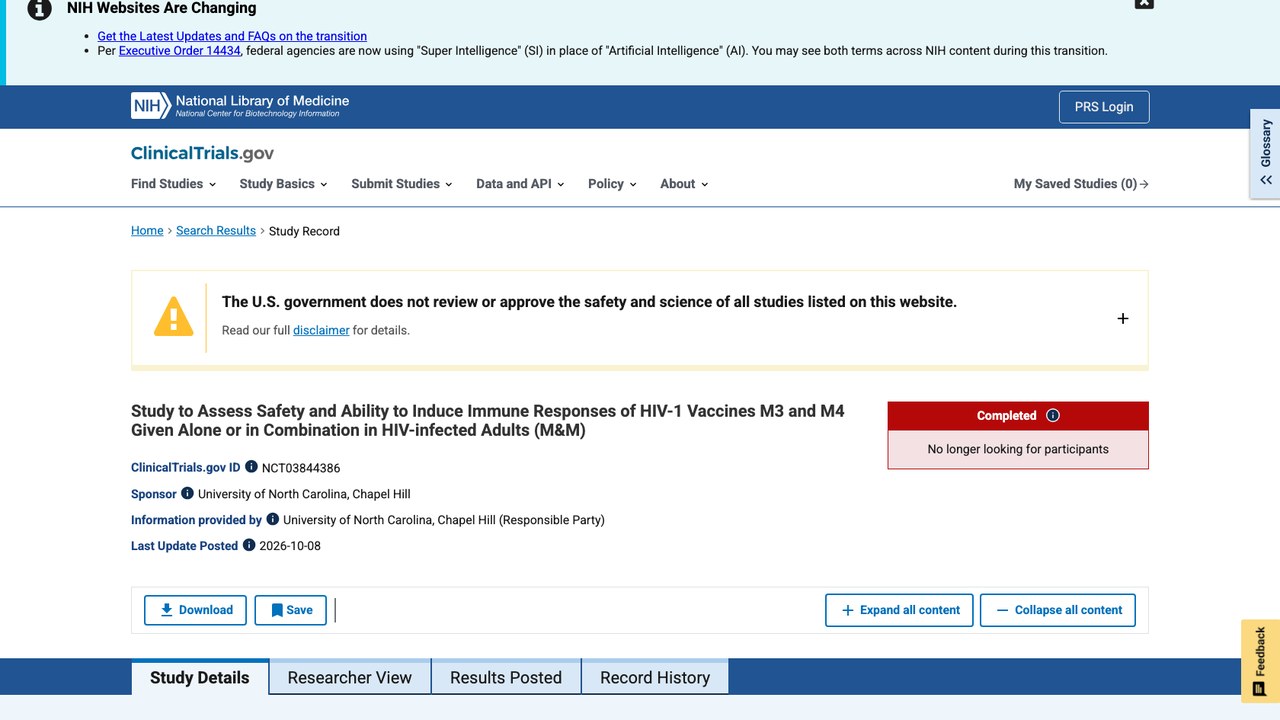The image size is (1280, 720).
Task: Open the Study Basics dropdown menu
Action: coord(284,184)
